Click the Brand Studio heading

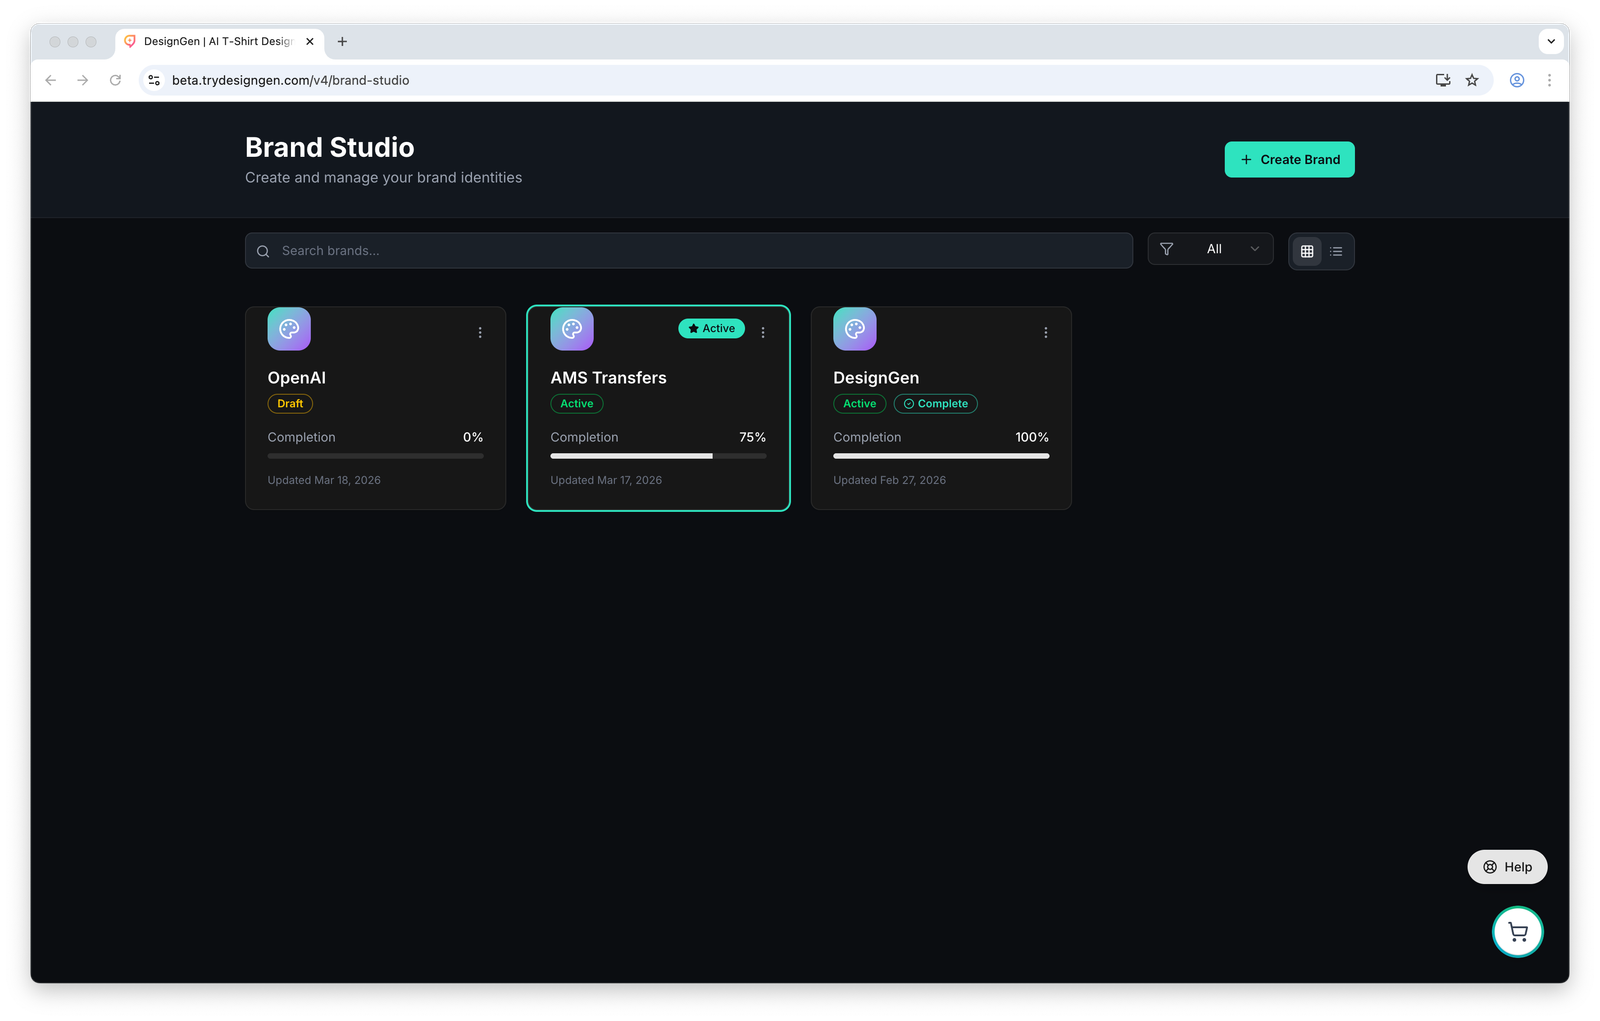coord(330,148)
